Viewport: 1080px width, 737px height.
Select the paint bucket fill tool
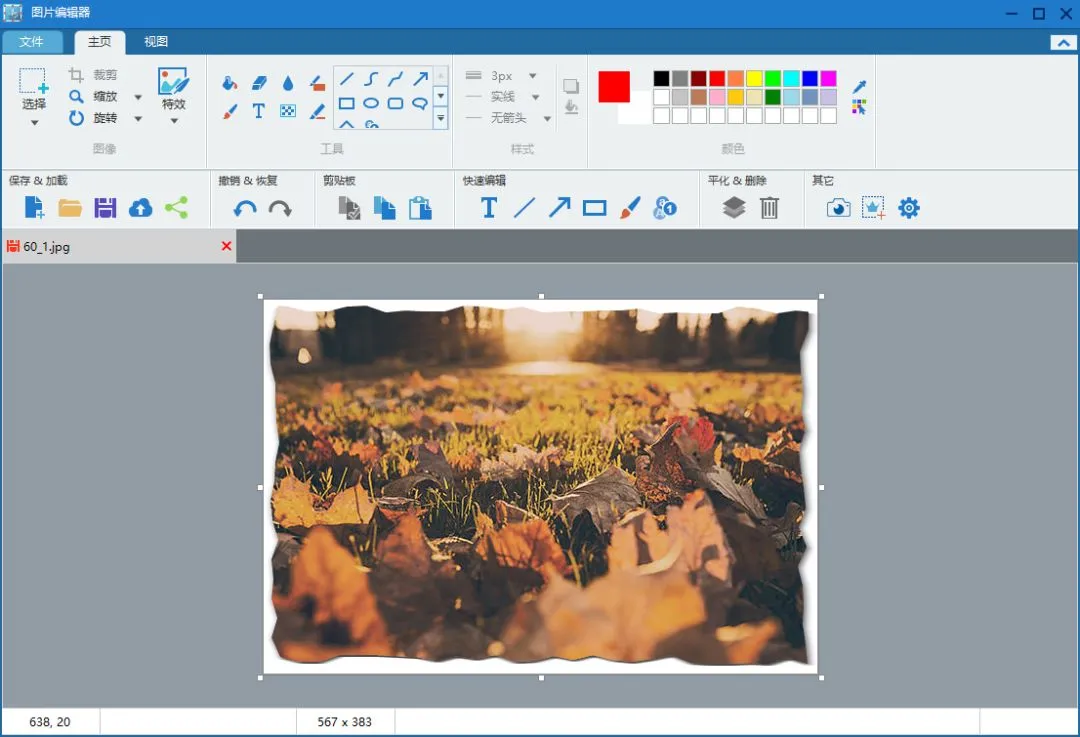click(230, 83)
